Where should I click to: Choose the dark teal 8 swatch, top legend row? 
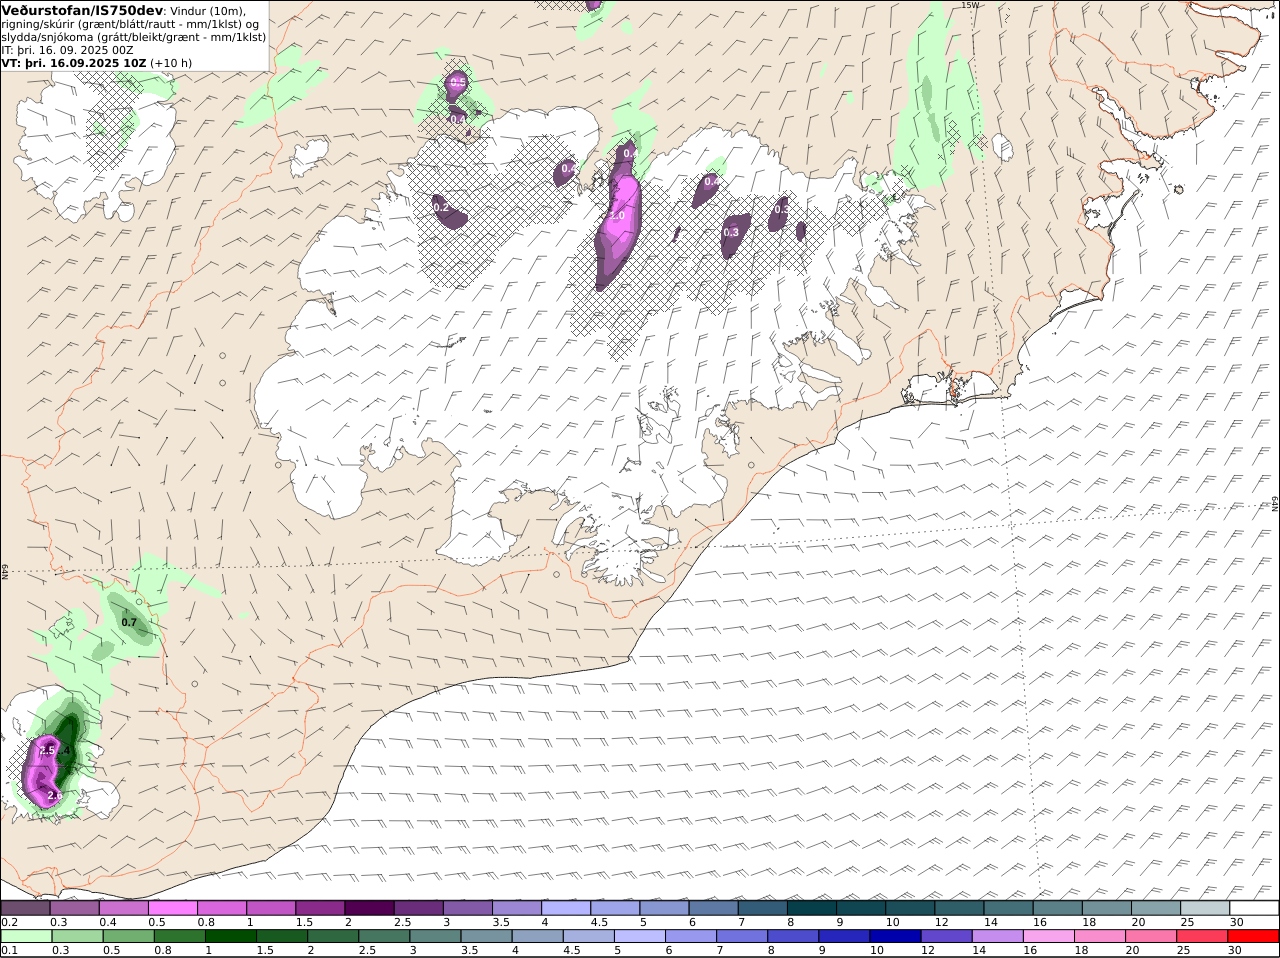click(812, 908)
